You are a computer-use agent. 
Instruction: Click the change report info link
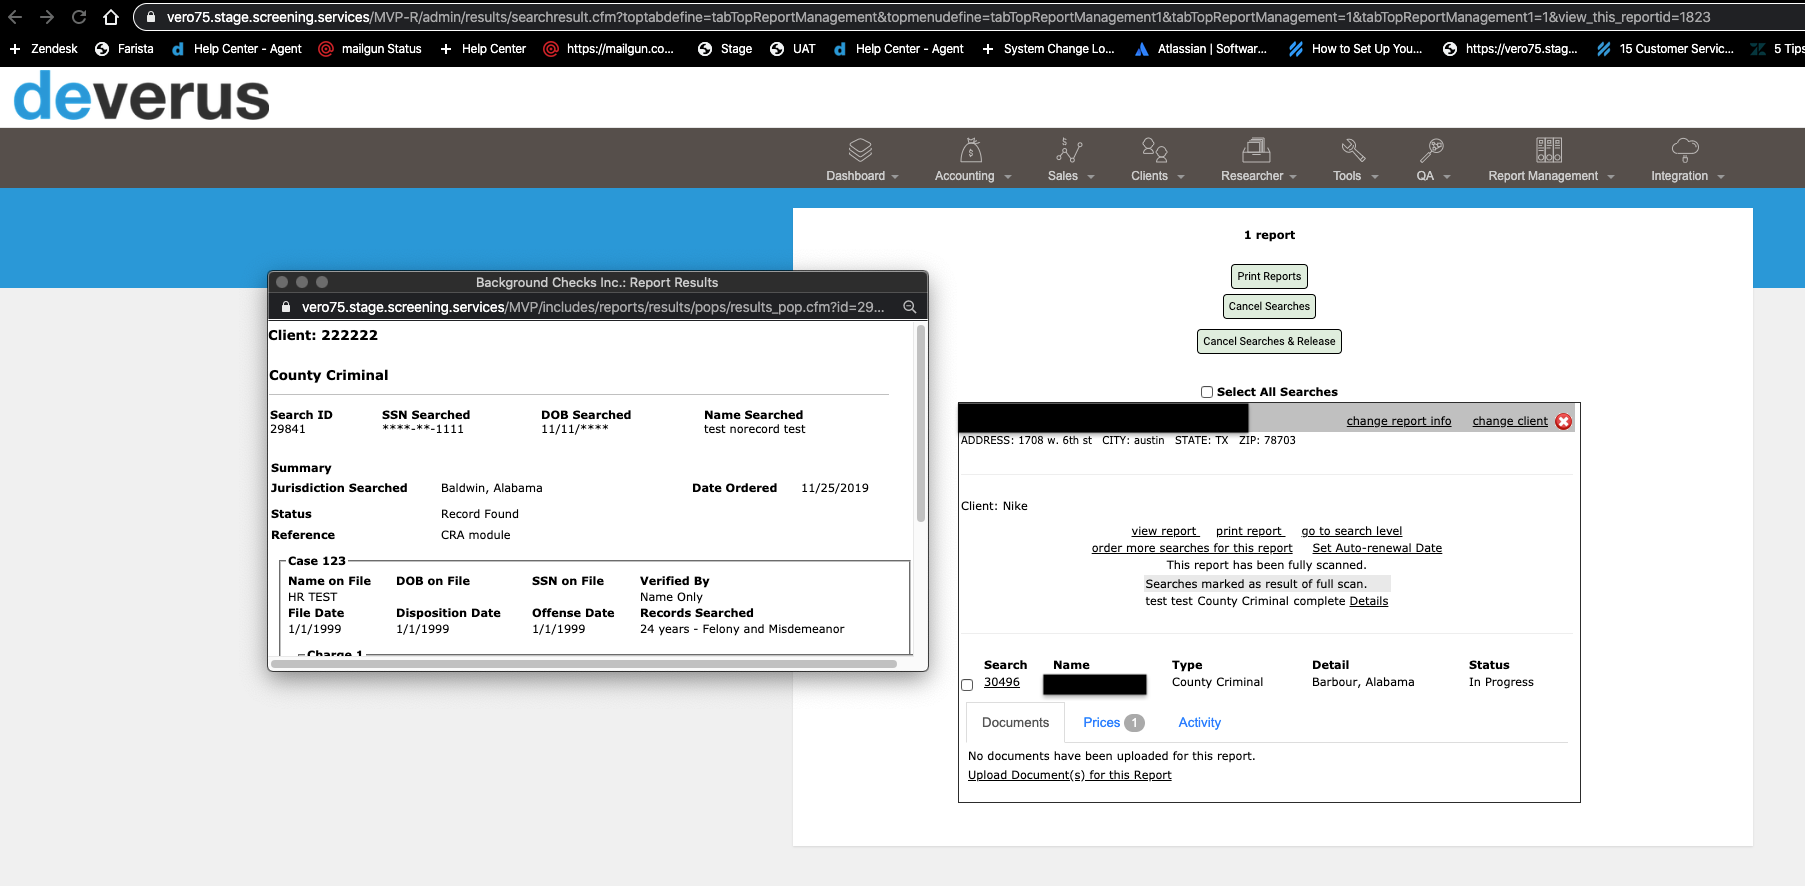click(1398, 421)
